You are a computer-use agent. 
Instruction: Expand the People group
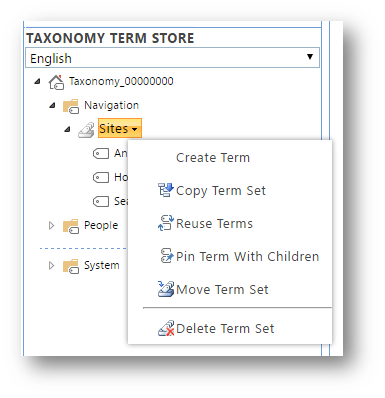(x=51, y=226)
